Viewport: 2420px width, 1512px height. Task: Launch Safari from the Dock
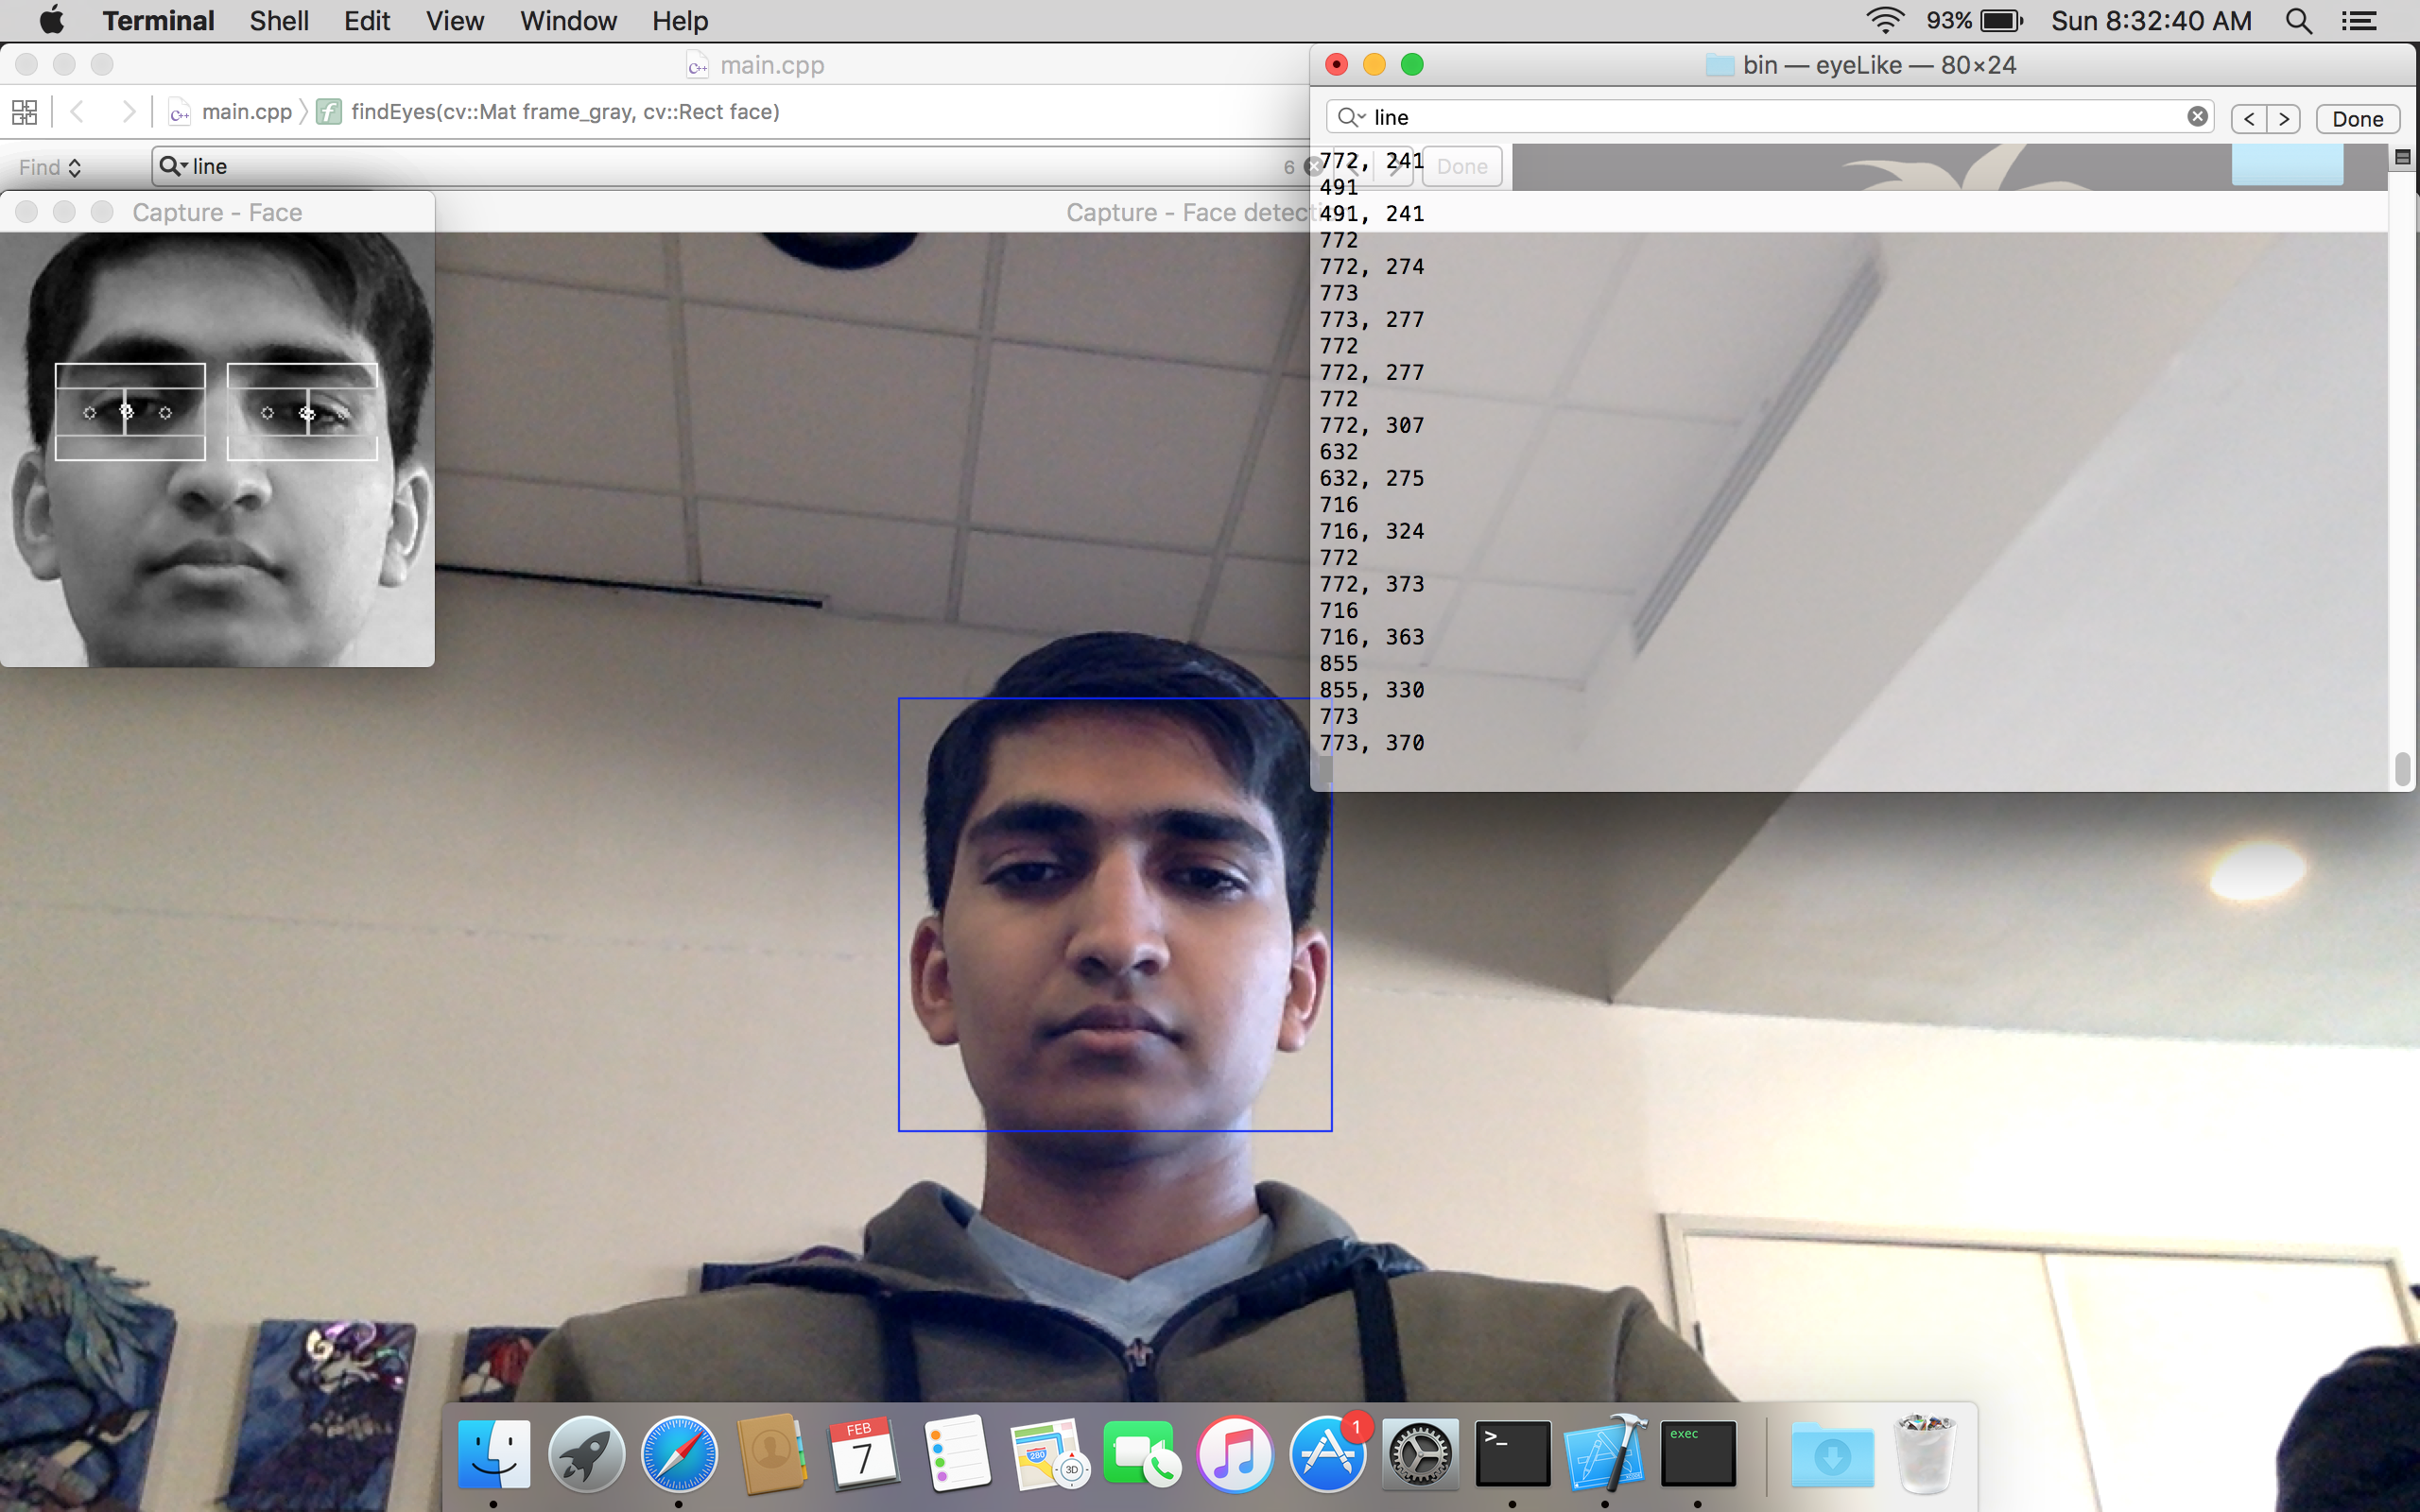(x=679, y=1454)
